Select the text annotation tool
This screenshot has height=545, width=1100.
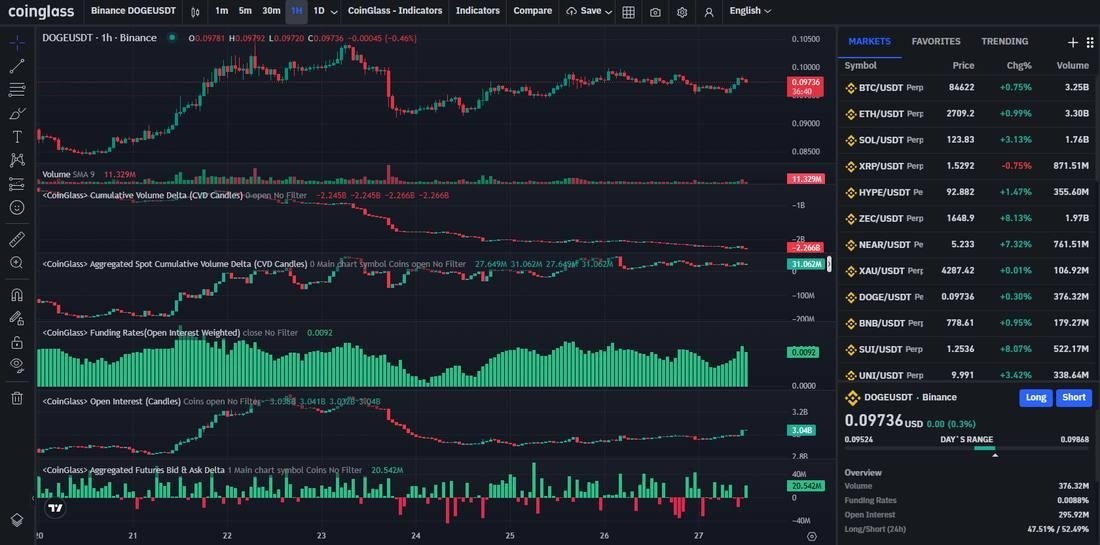point(17,137)
